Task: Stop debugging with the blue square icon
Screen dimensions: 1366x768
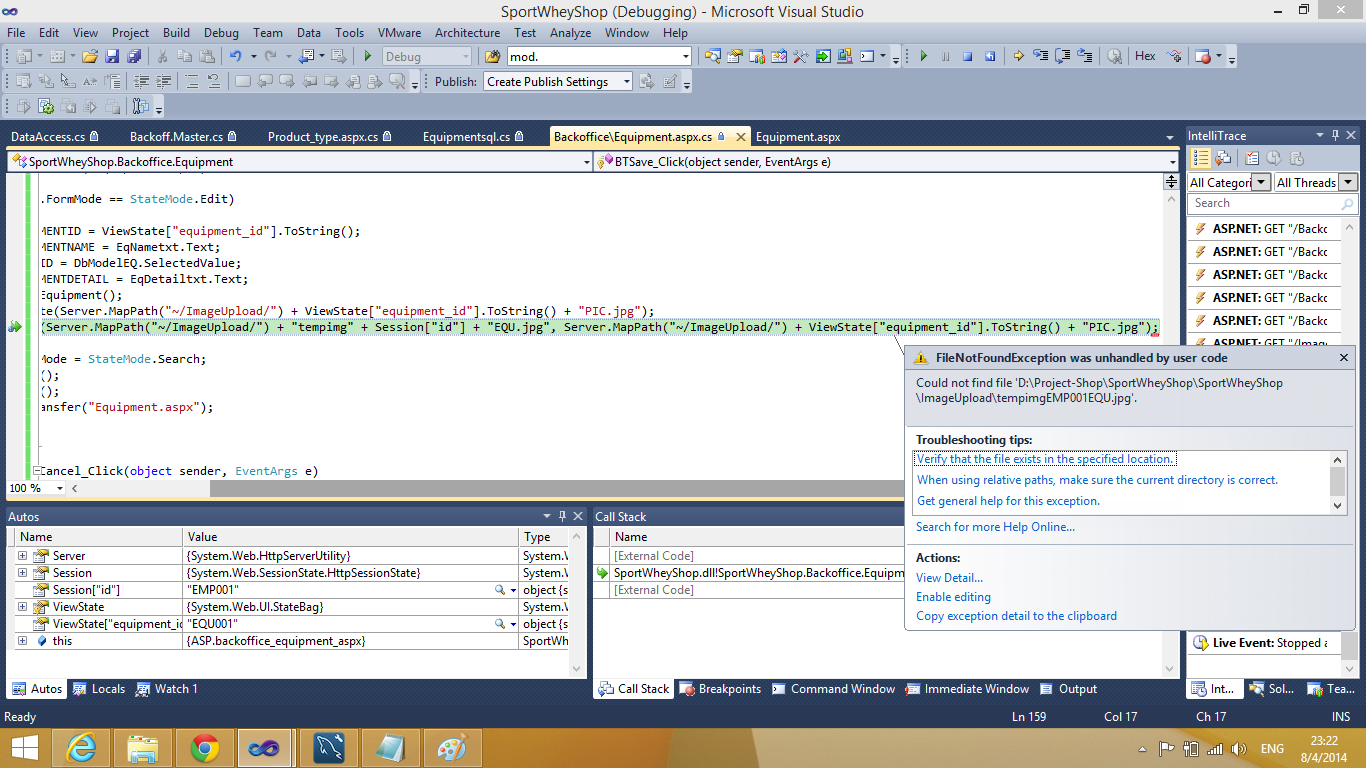Action: [x=968, y=56]
